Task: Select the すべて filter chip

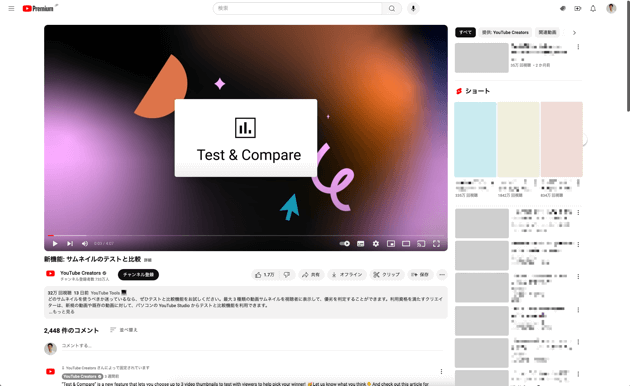Action: [x=465, y=33]
